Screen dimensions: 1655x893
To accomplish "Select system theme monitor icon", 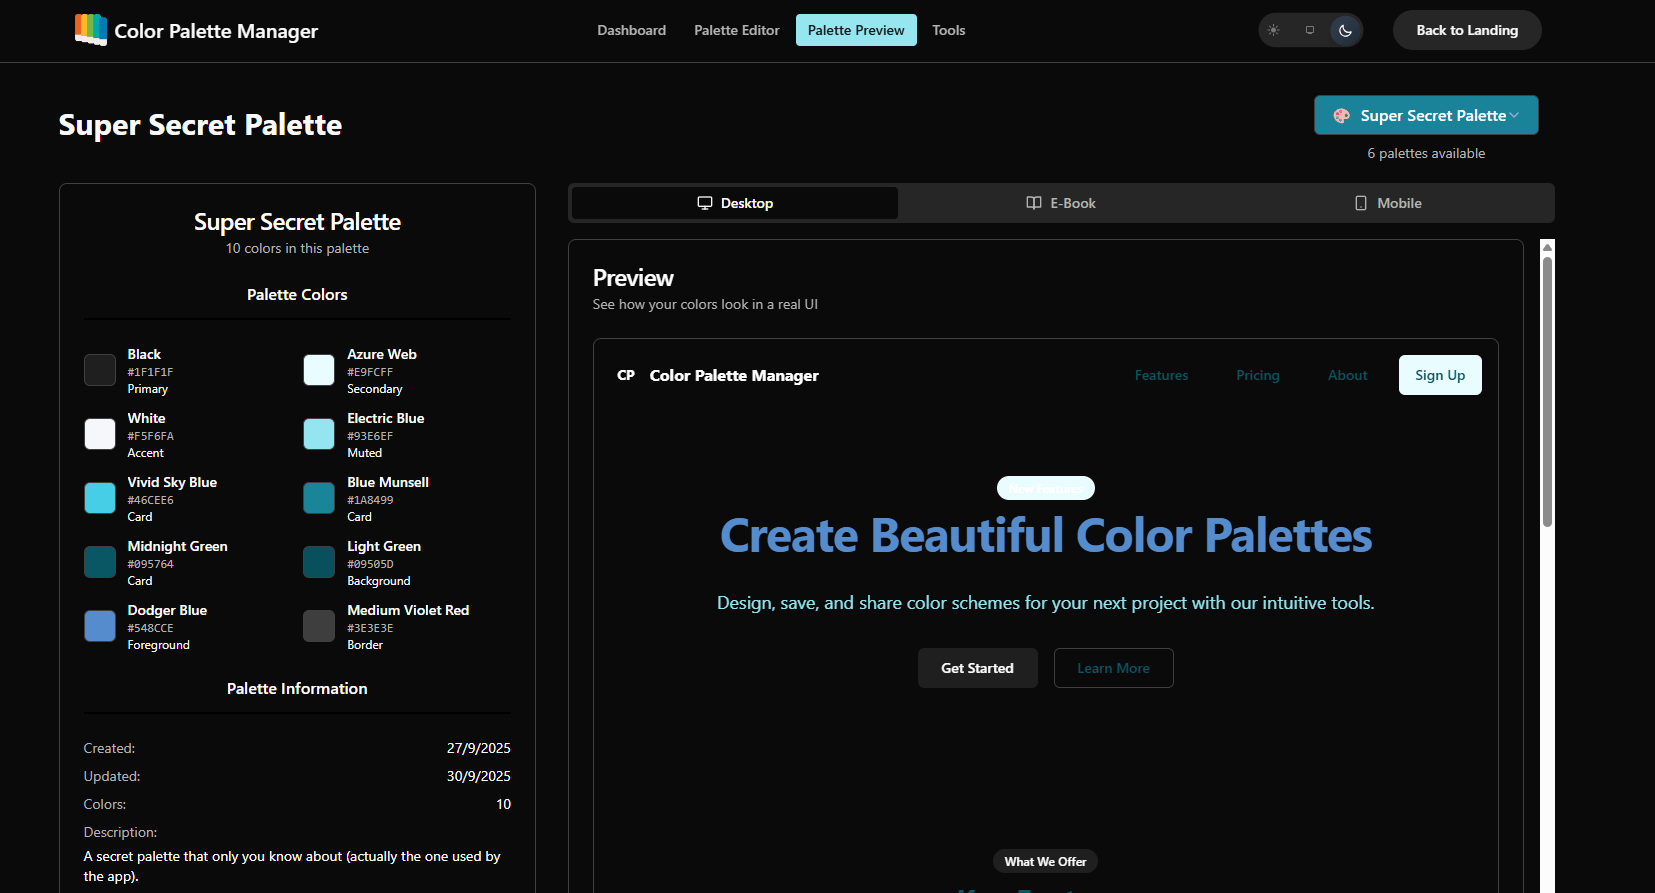I will pyautogui.click(x=1309, y=30).
